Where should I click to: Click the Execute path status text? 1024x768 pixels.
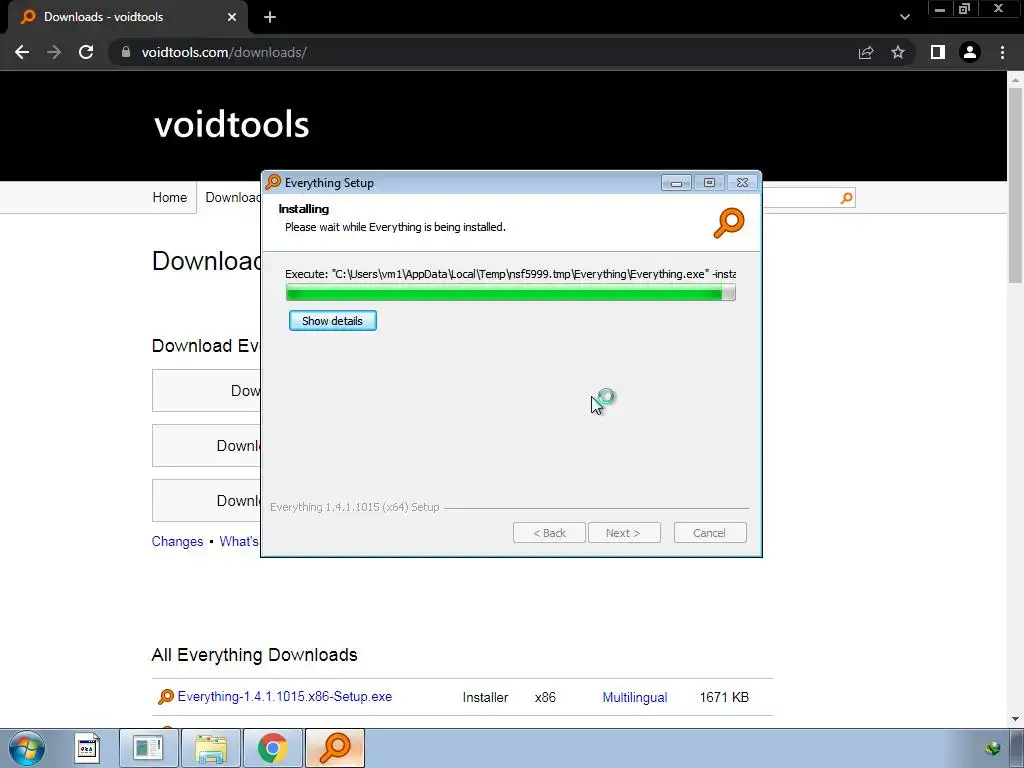511,274
